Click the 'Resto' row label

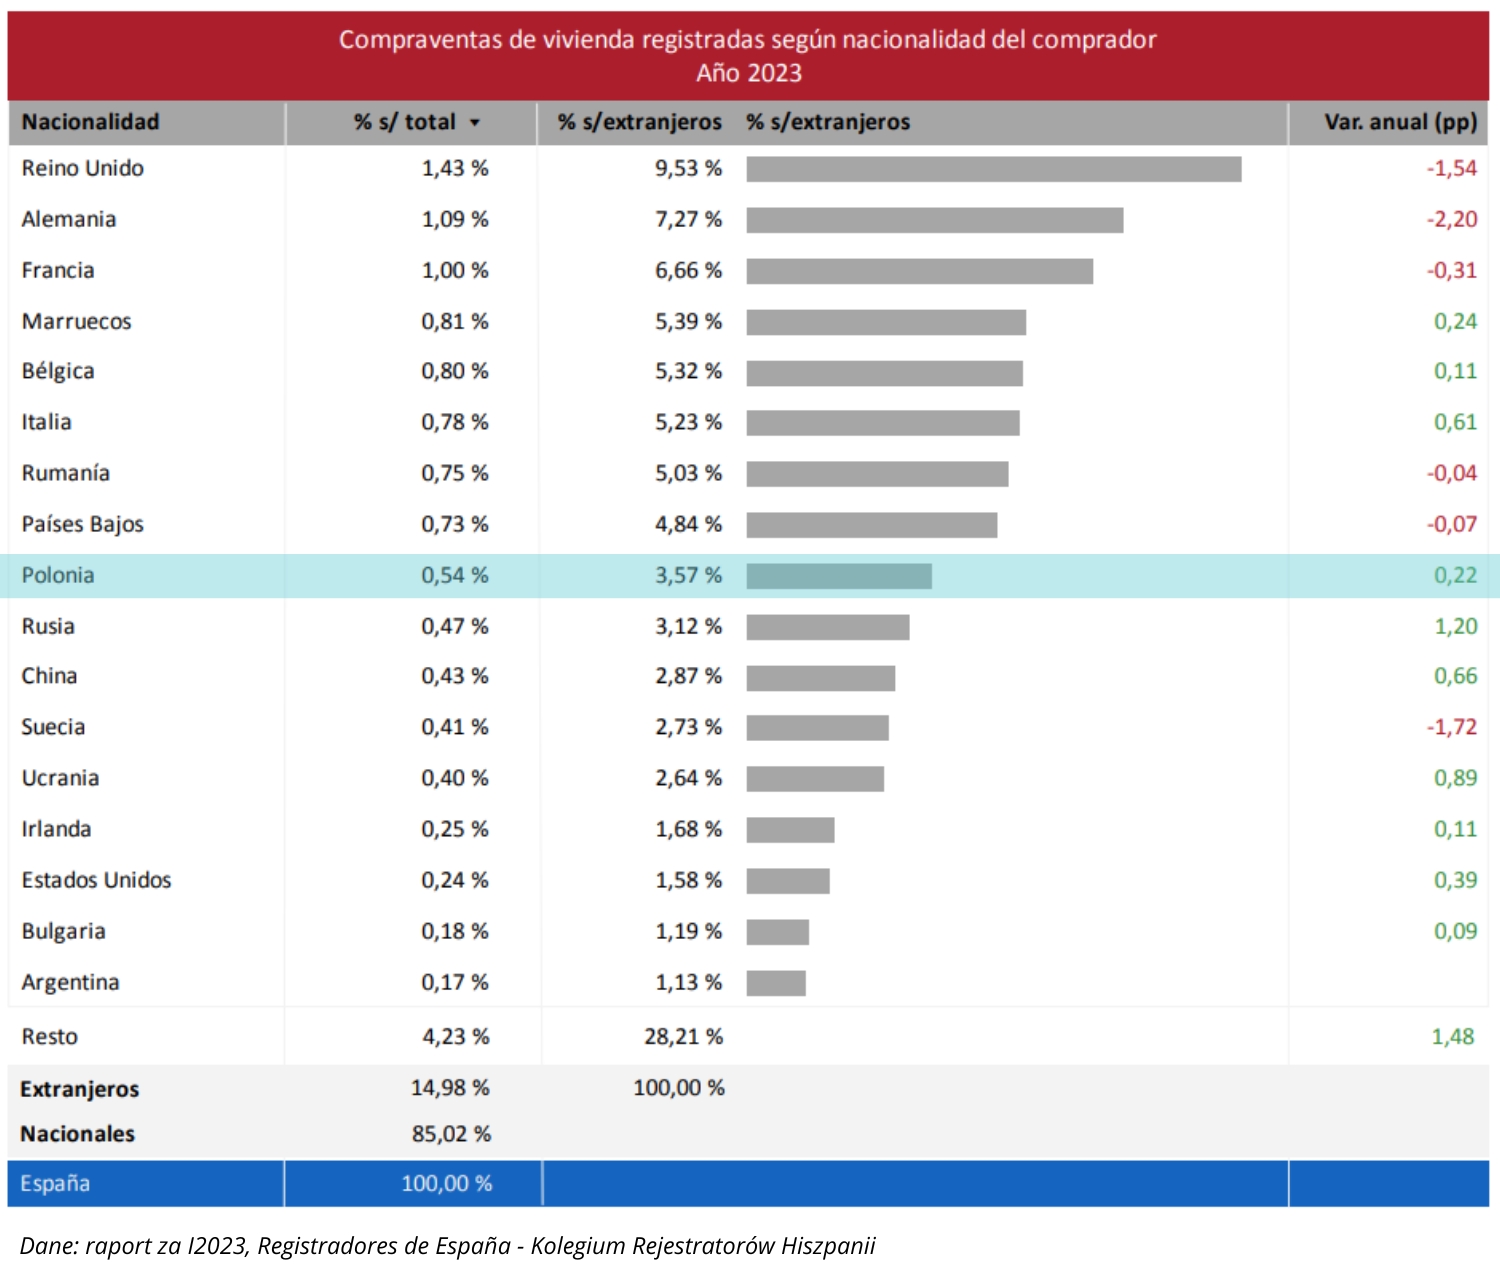(50, 1037)
